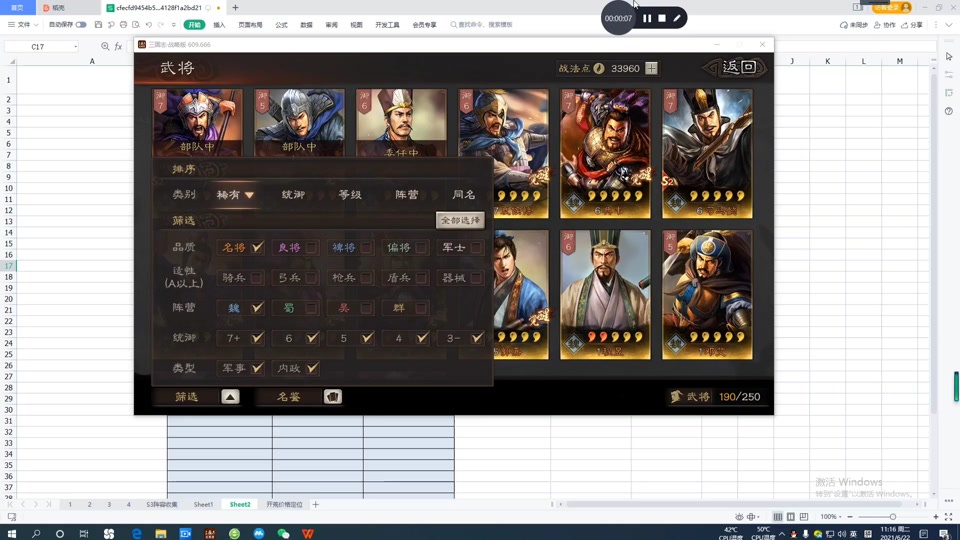Open the cell name box dropdown

tap(75, 47)
